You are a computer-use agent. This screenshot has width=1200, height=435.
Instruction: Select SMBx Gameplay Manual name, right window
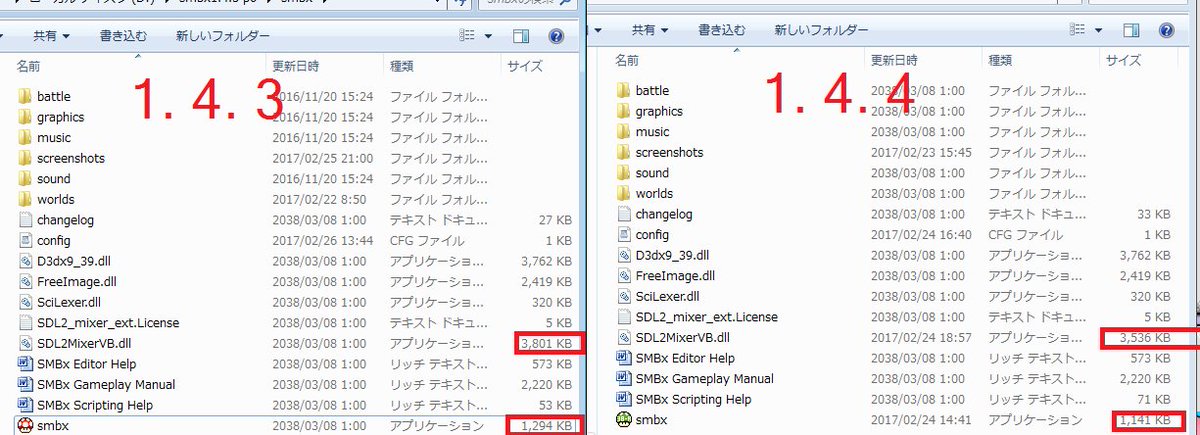point(705,379)
